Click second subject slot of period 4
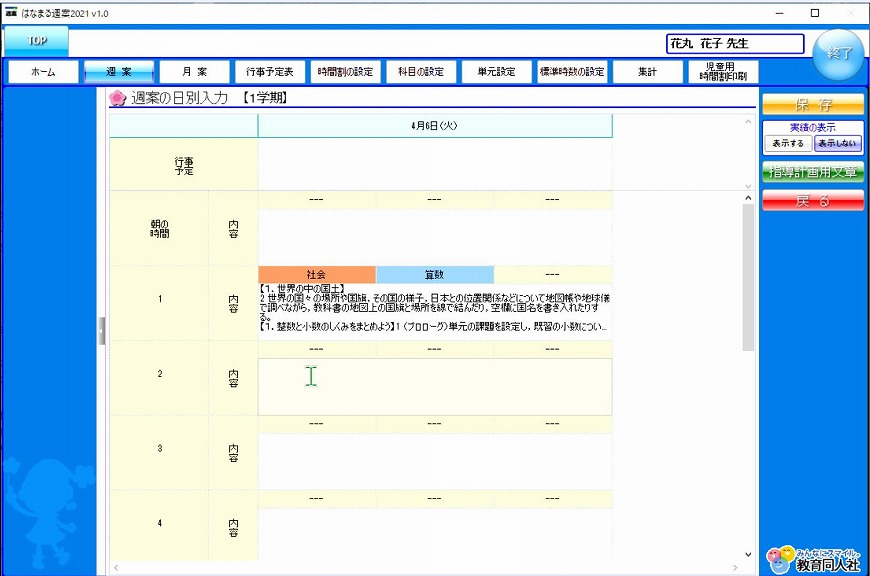Viewport: 870px width, 576px height. (434, 499)
